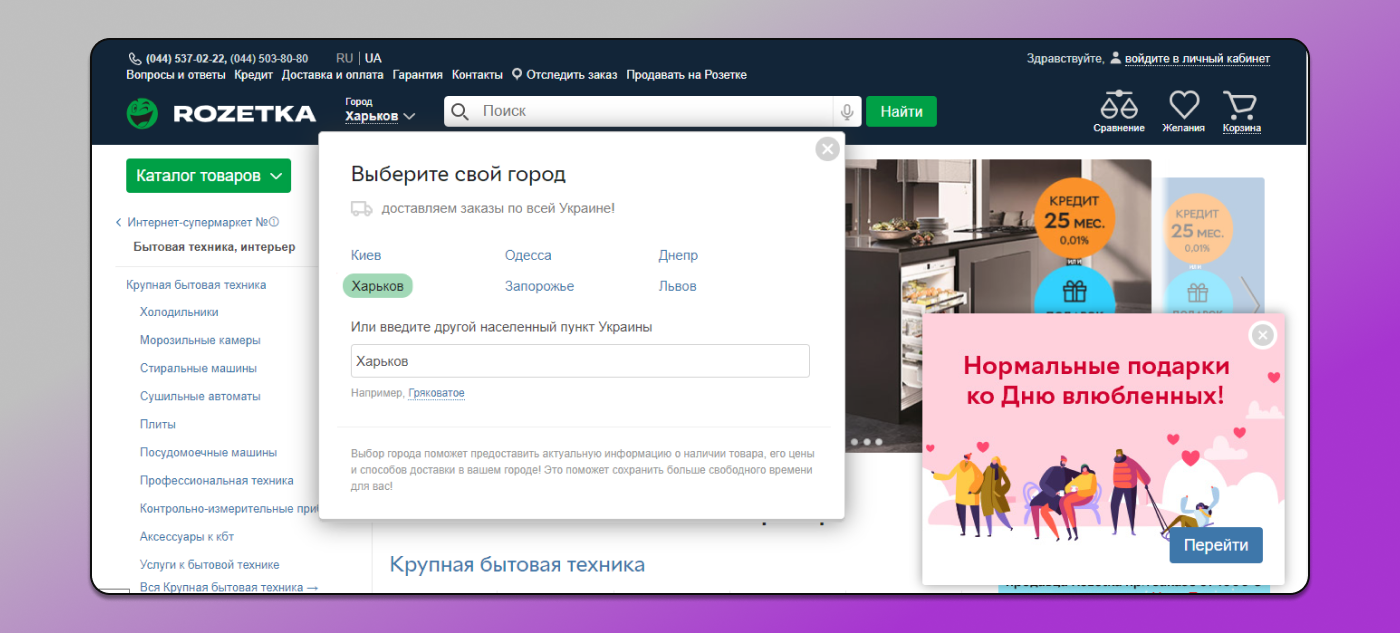
Task: Select the highlighted Харьков city
Action: 378,286
